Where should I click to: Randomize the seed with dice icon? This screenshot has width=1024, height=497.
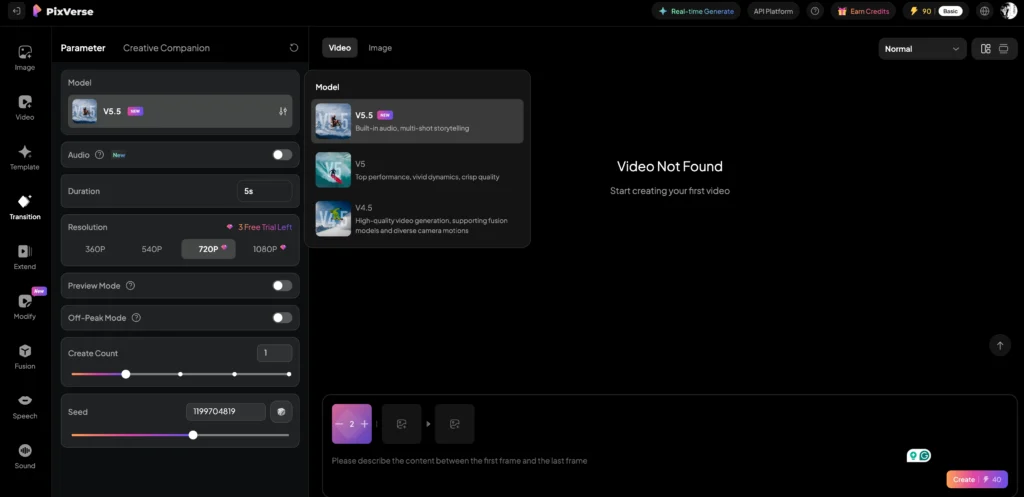tap(281, 411)
